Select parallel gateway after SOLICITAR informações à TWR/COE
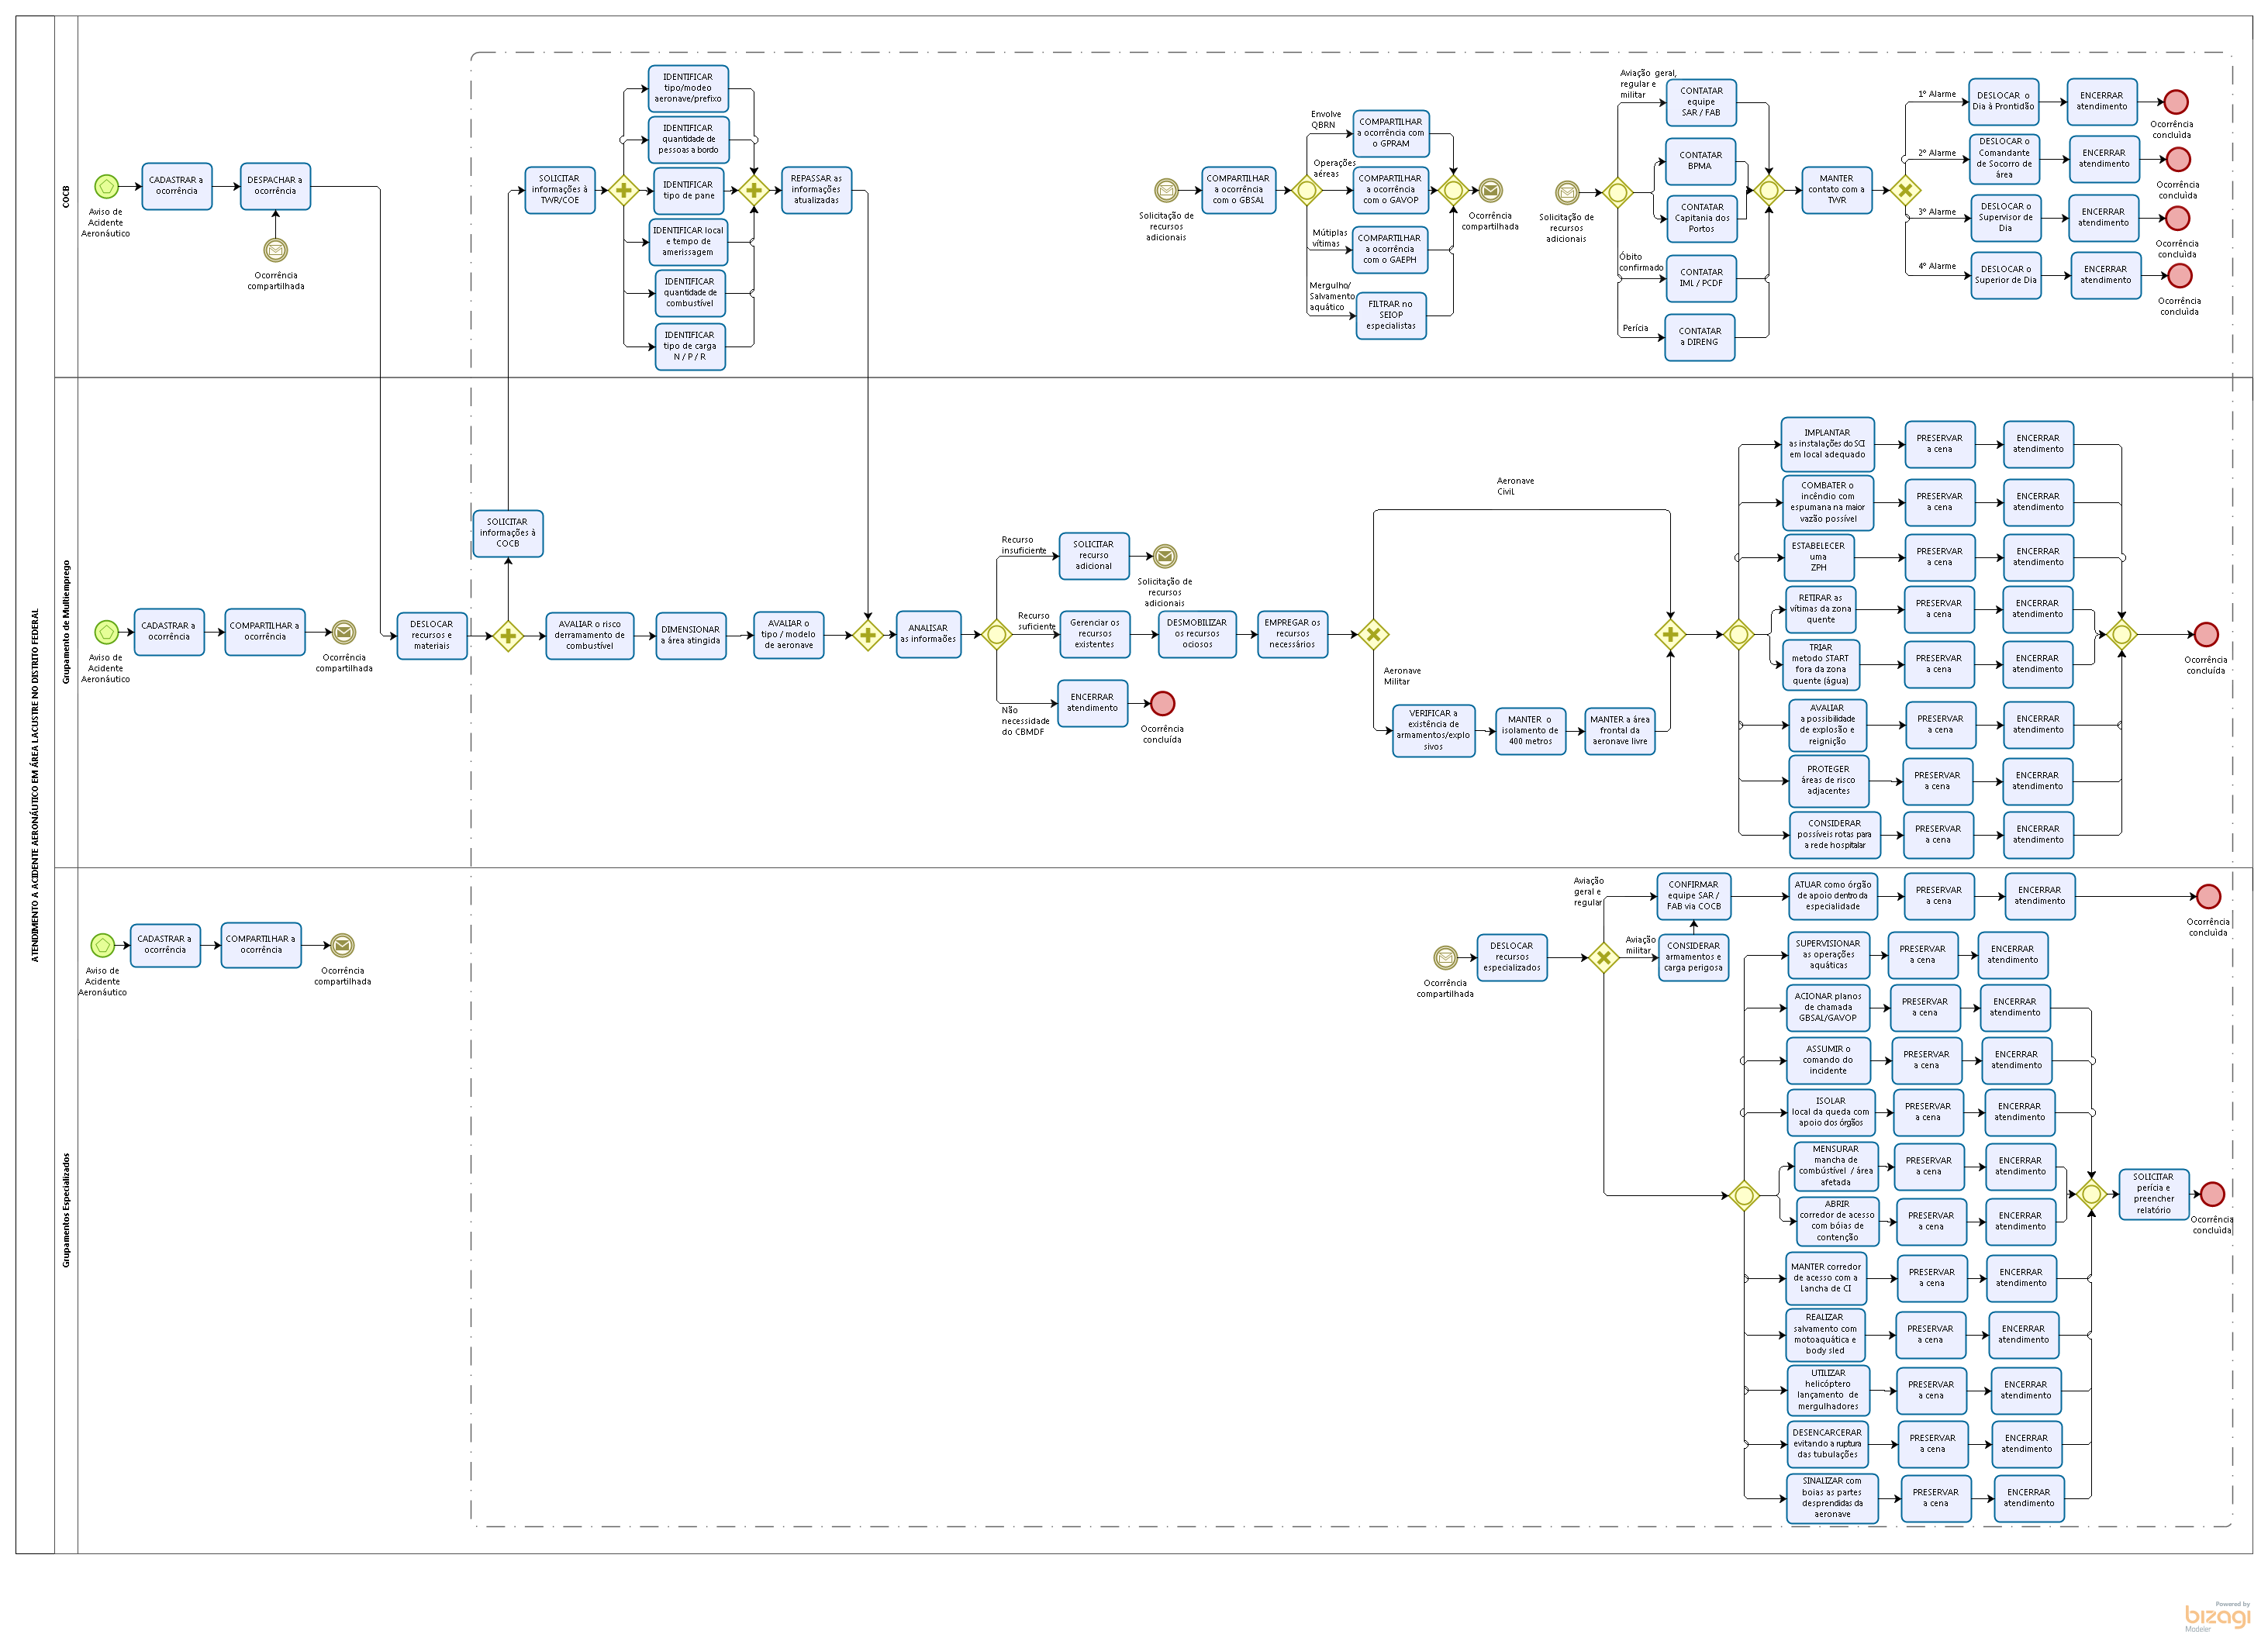Screen dimensions: 2268x1641 click(x=623, y=190)
